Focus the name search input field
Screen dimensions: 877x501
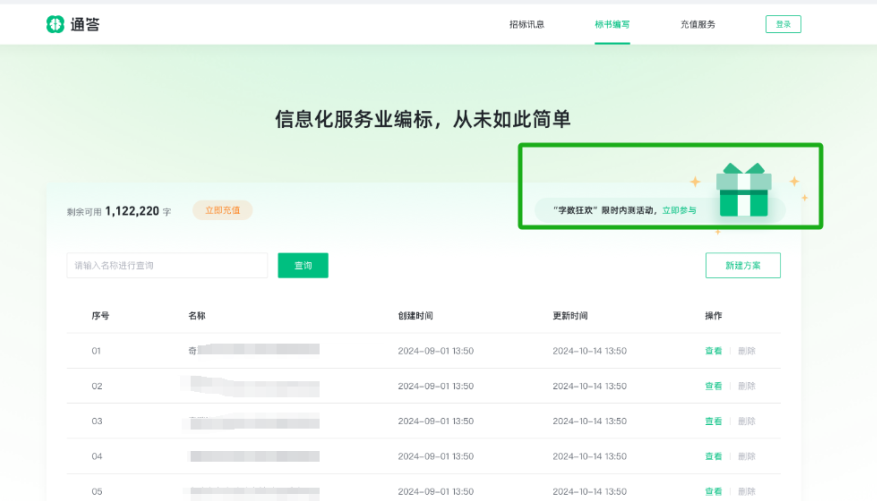coord(167,265)
